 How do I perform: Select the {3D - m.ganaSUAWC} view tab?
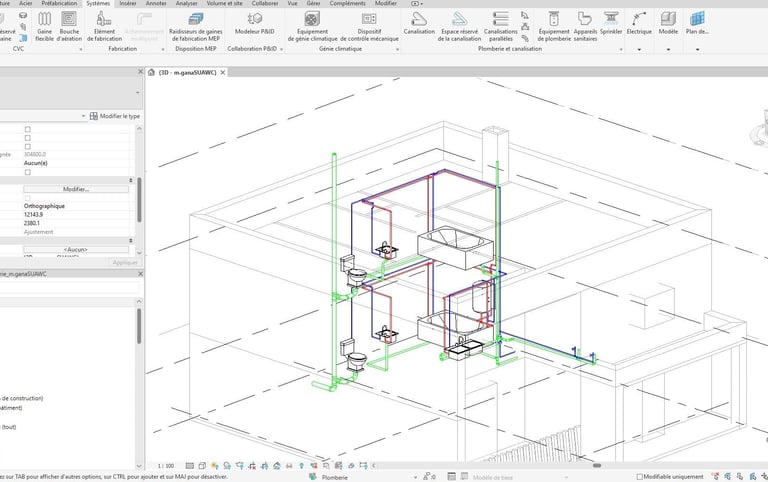(188, 72)
